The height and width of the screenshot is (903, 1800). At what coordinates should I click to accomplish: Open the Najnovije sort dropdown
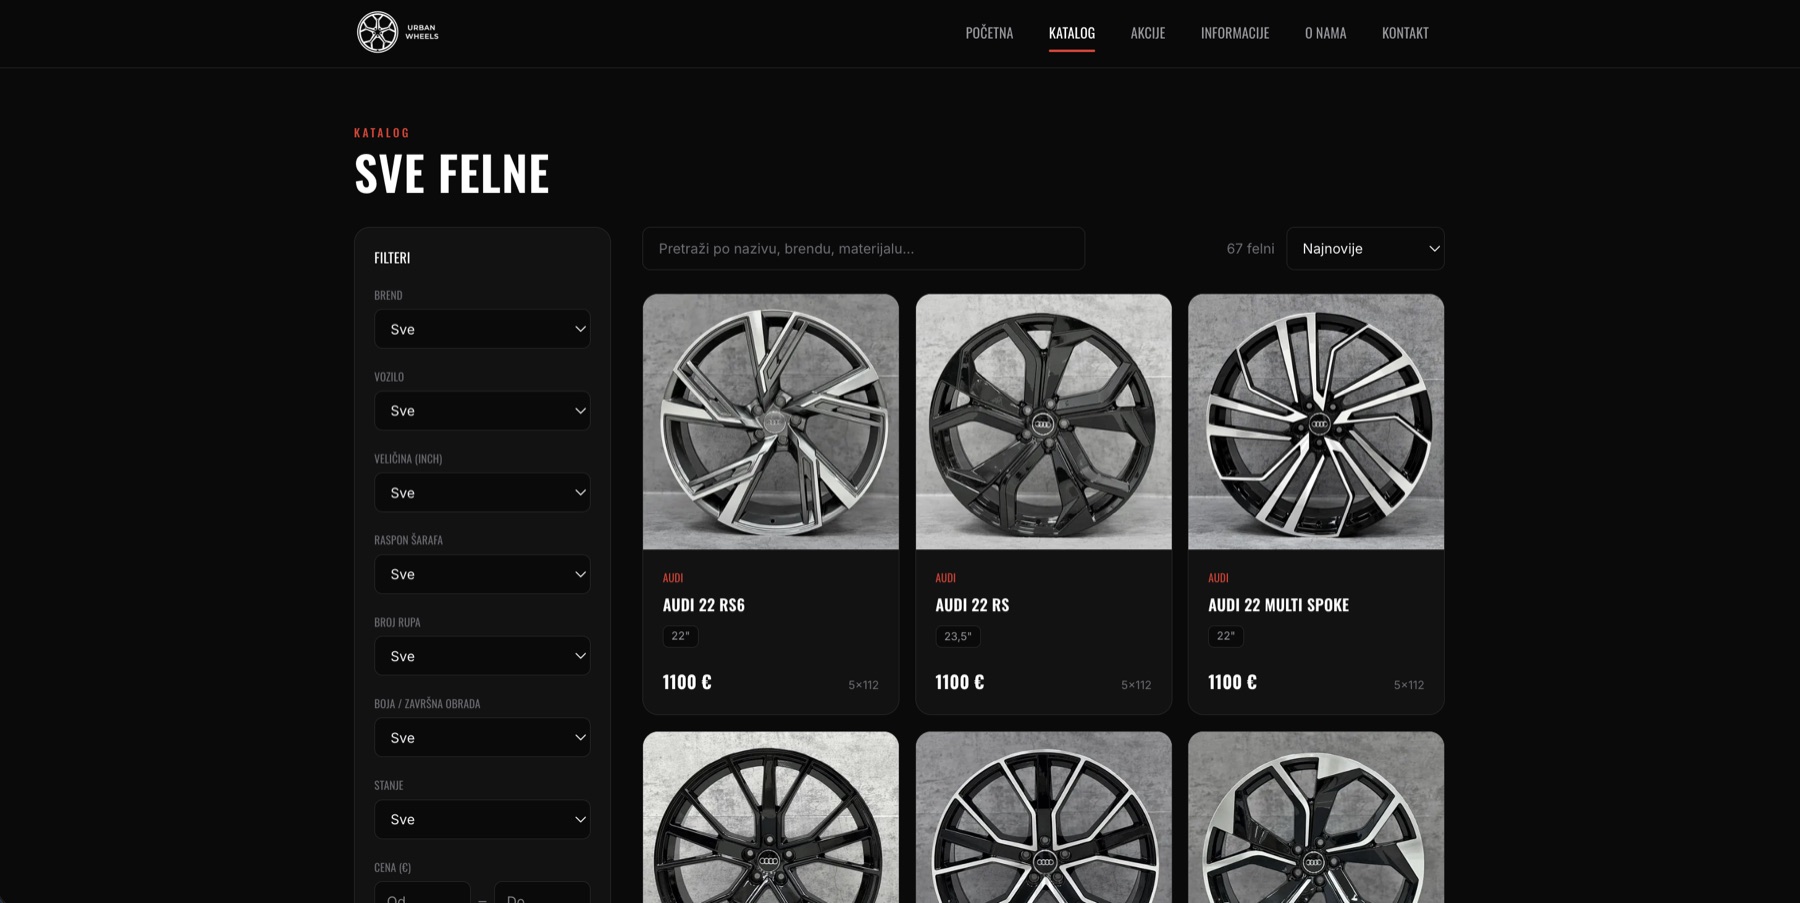1365,248
